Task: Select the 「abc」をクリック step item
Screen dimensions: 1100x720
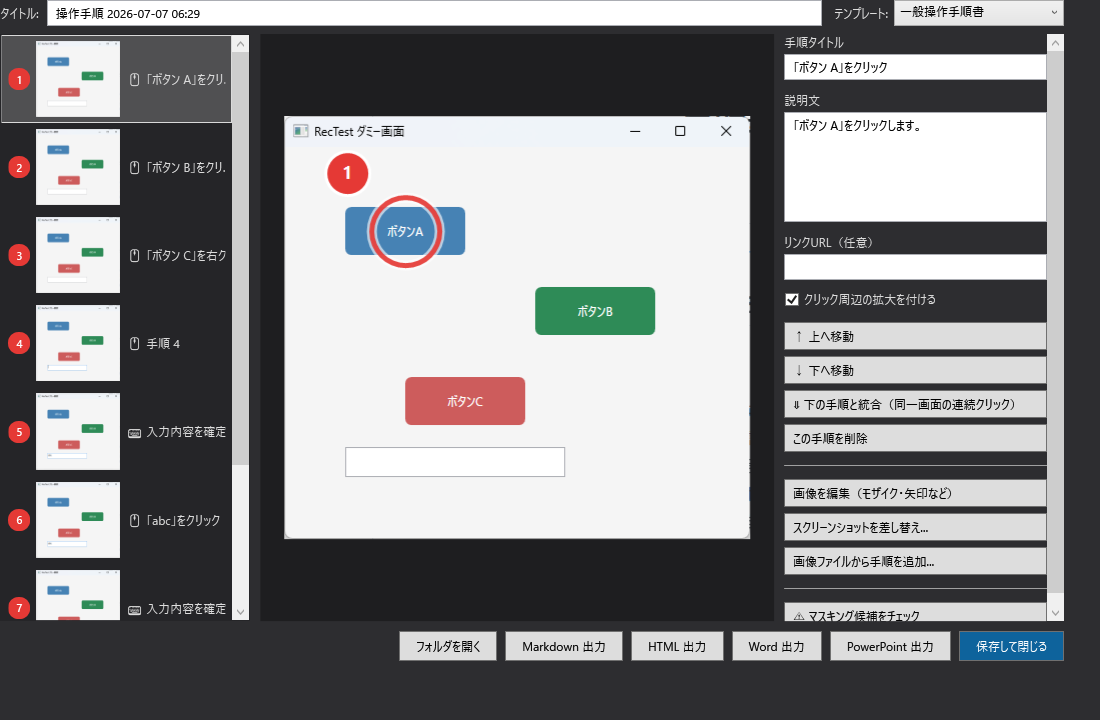Action: click(116, 520)
